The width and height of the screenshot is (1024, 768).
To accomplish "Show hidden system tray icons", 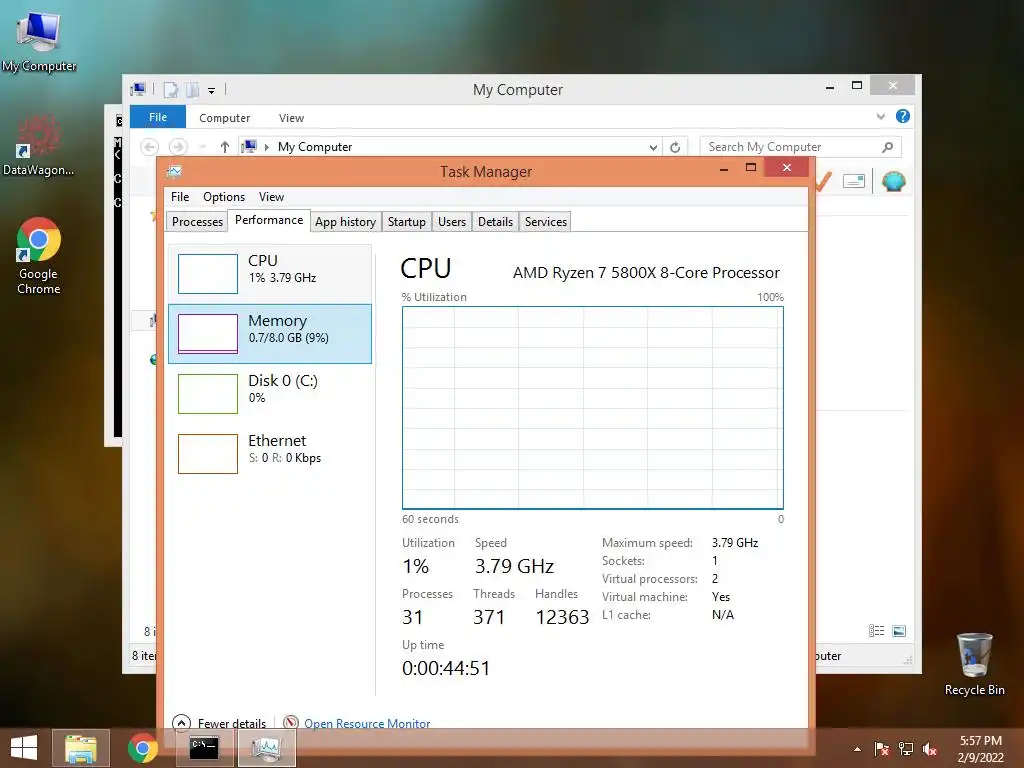I will coord(857,749).
